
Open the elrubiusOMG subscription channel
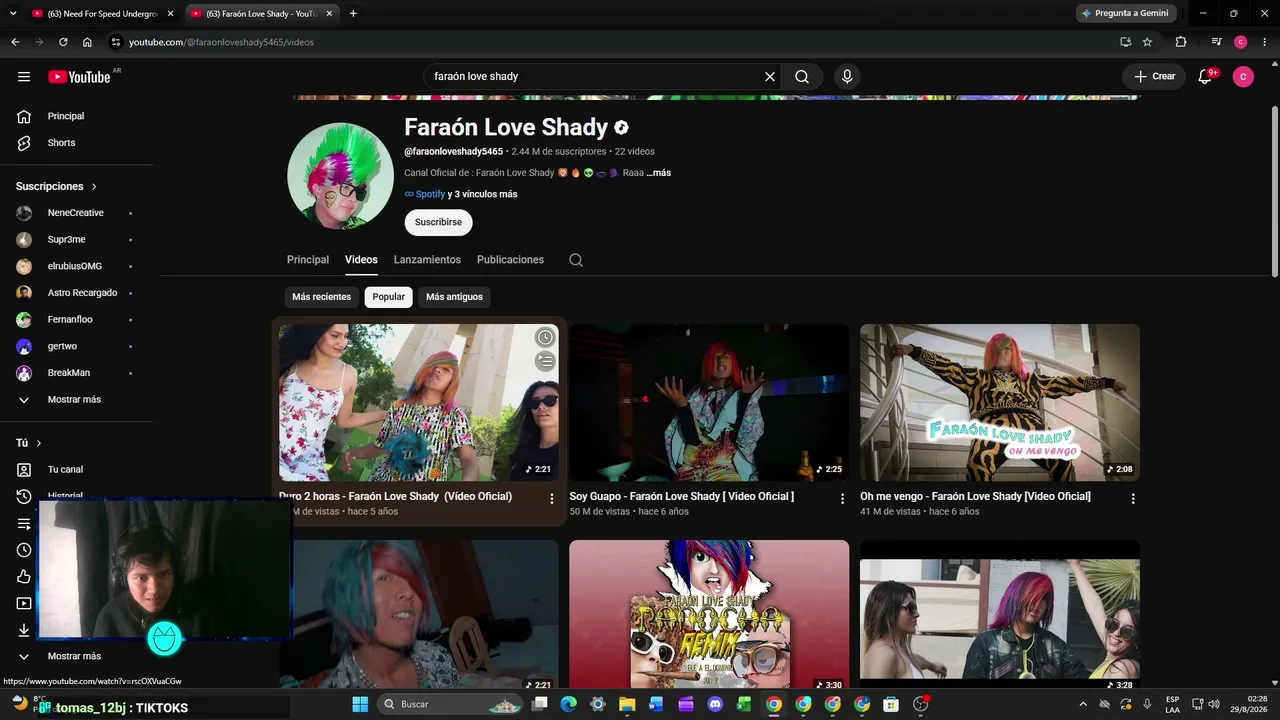tap(76, 266)
